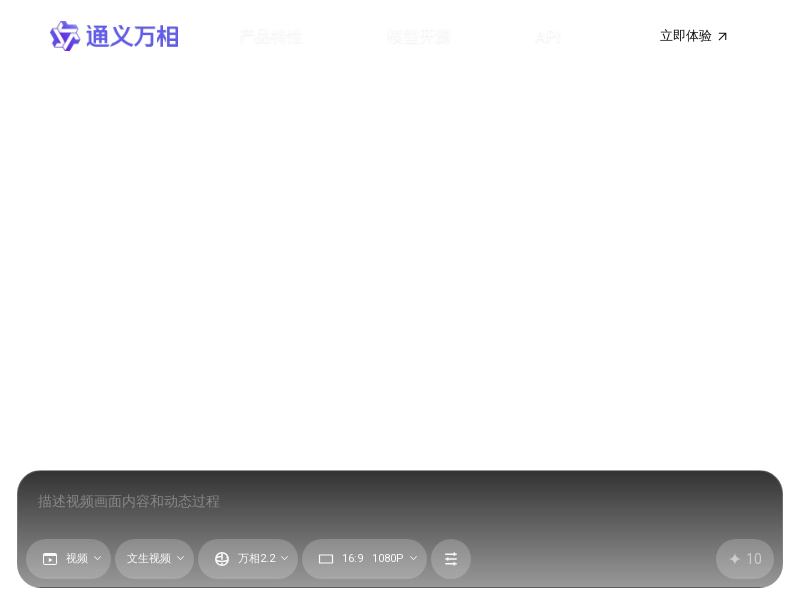Click the aspect ratio rectangle icon
Image resolution: width=800 pixels, height=600 pixels.
[326, 559]
